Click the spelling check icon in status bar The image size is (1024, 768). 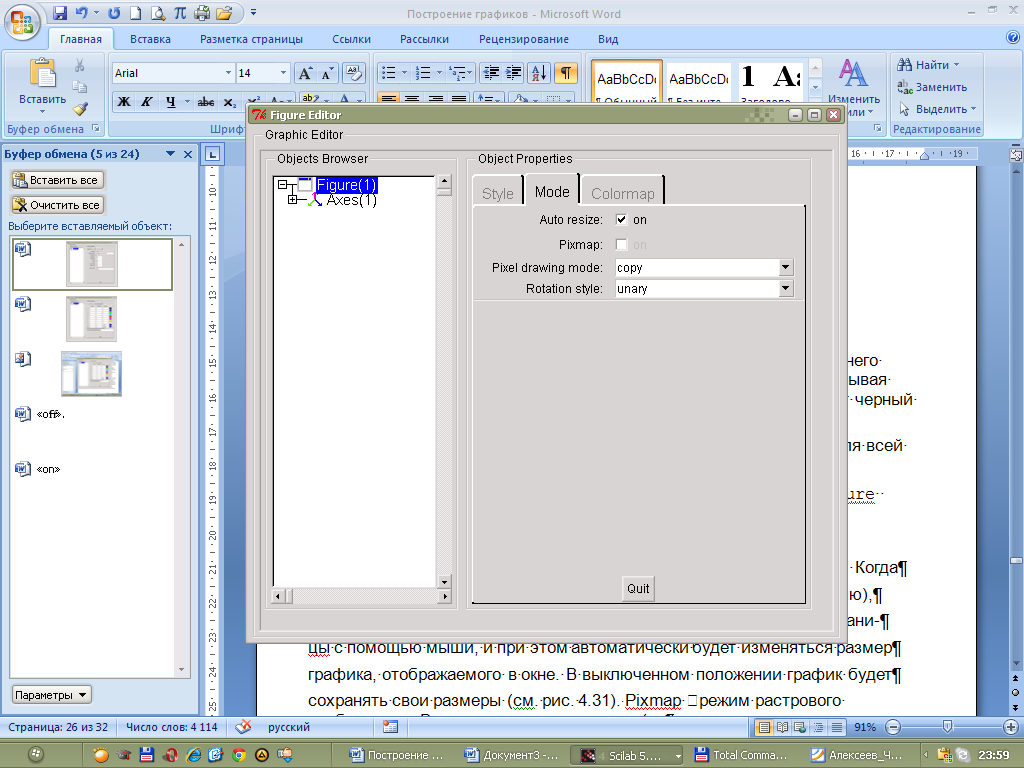pos(243,726)
